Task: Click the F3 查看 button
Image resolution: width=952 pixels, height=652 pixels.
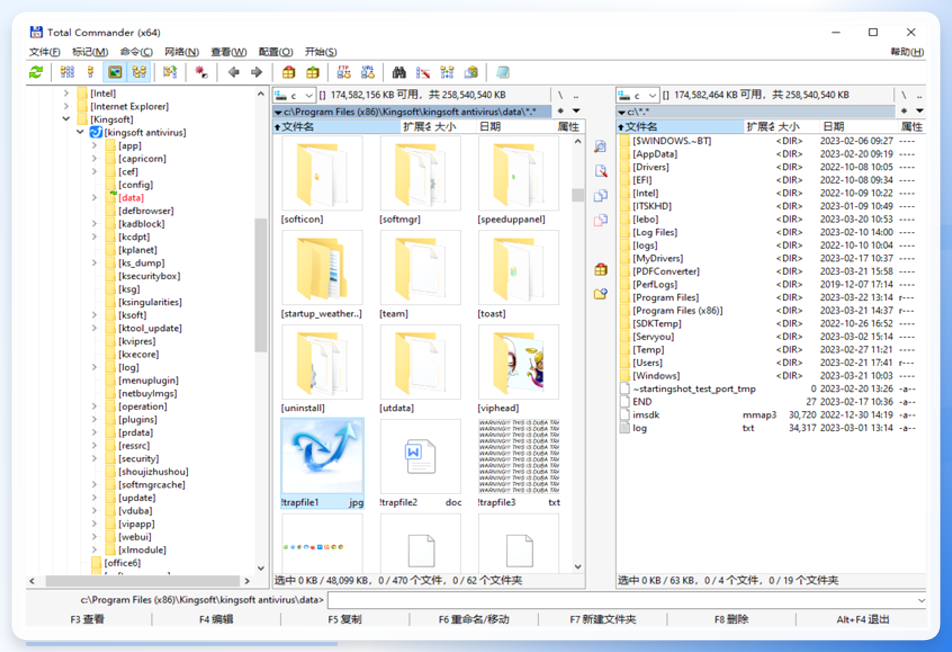Action: (x=87, y=619)
